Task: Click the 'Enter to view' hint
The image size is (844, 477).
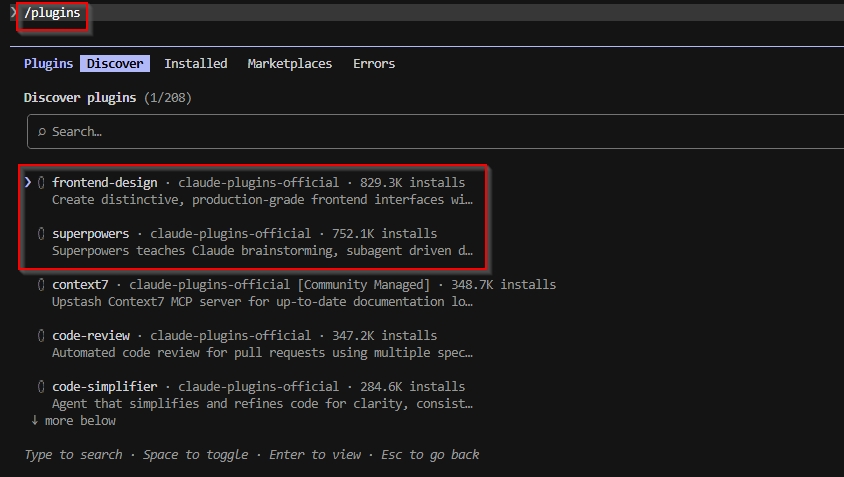Action: coord(315,455)
